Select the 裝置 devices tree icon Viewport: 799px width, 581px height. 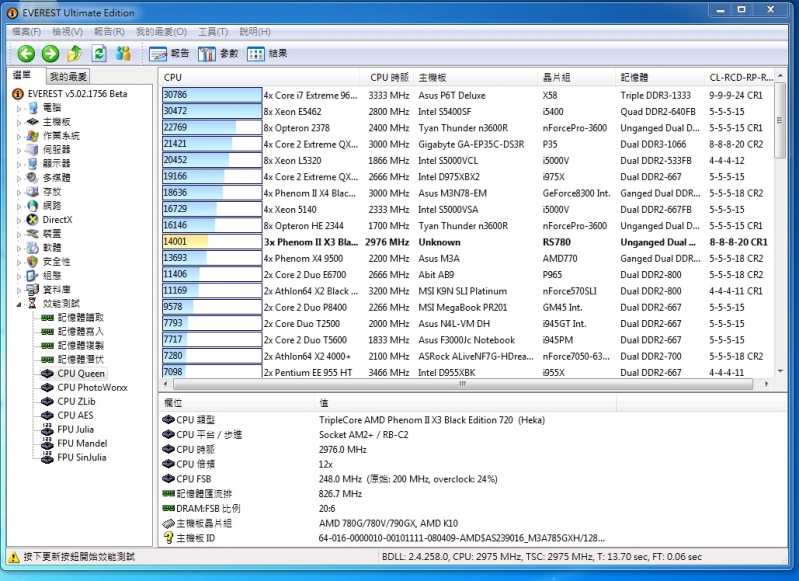point(33,233)
